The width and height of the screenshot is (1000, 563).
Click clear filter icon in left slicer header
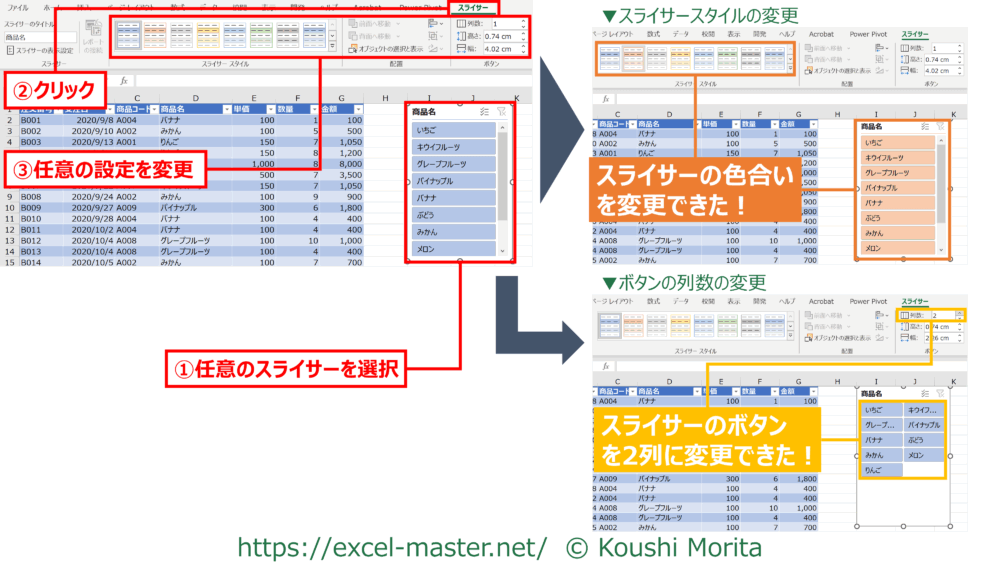[x=501, y=113]
